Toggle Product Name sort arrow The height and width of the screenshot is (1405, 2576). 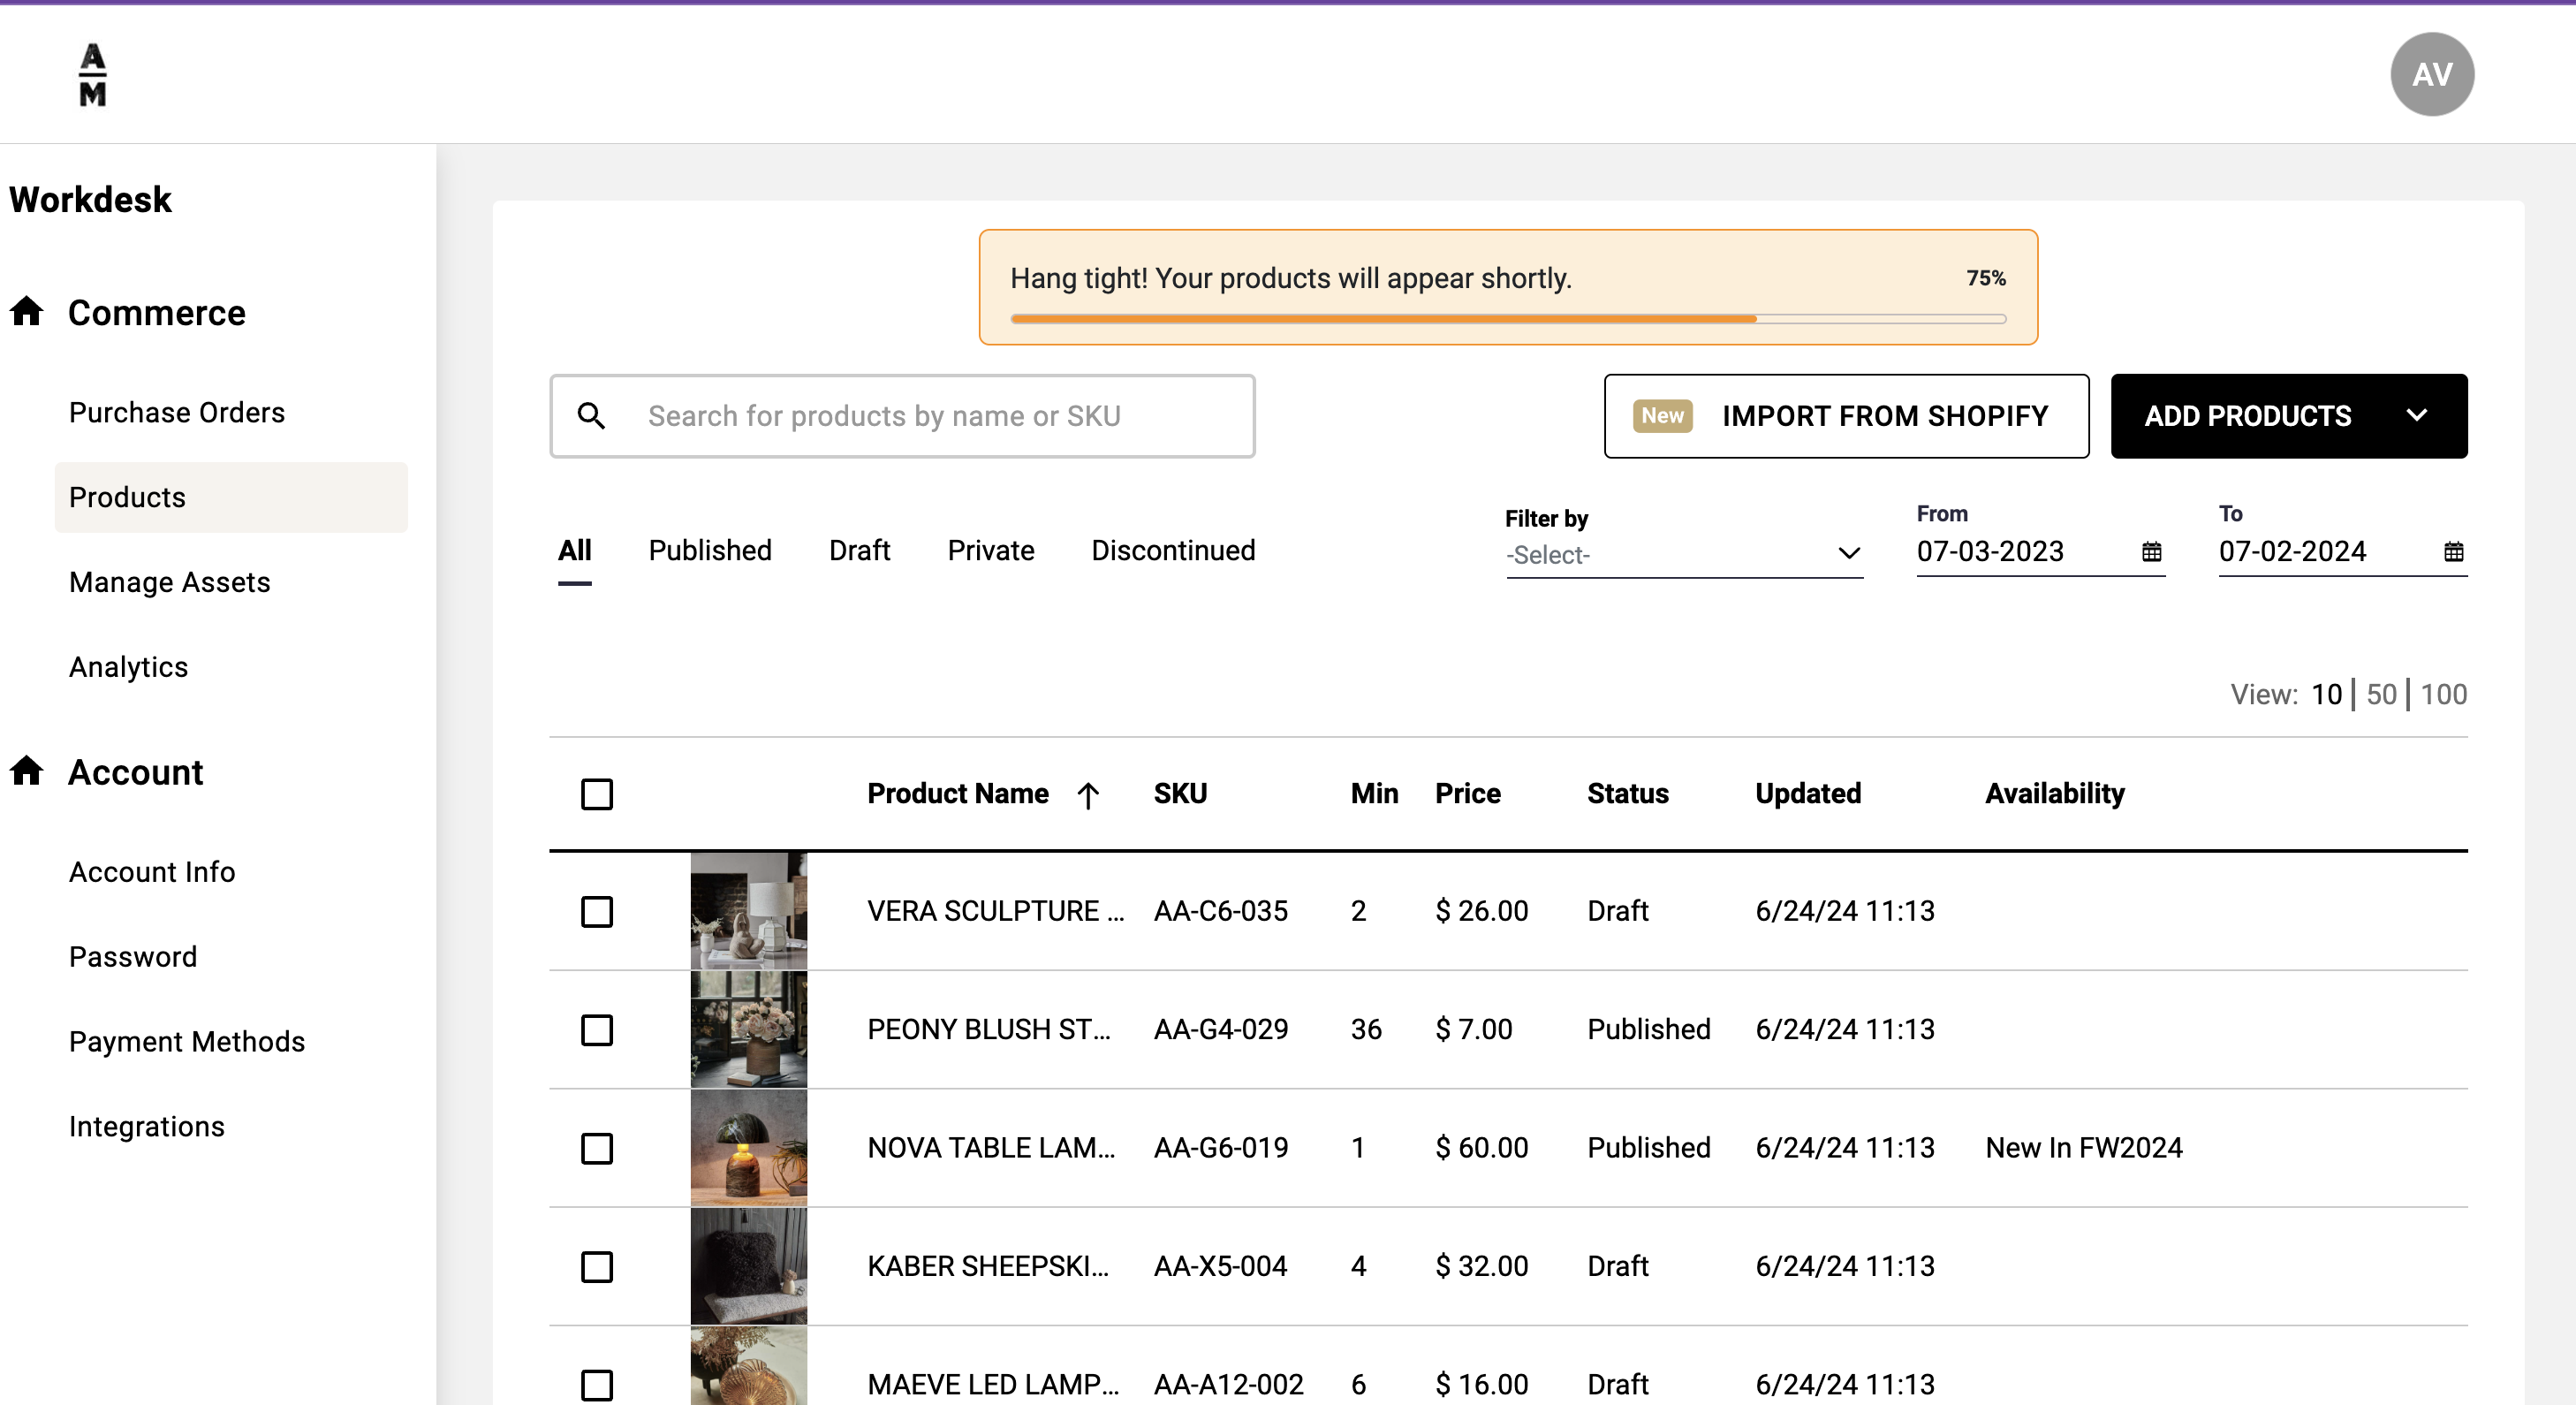coord(1088,795)
